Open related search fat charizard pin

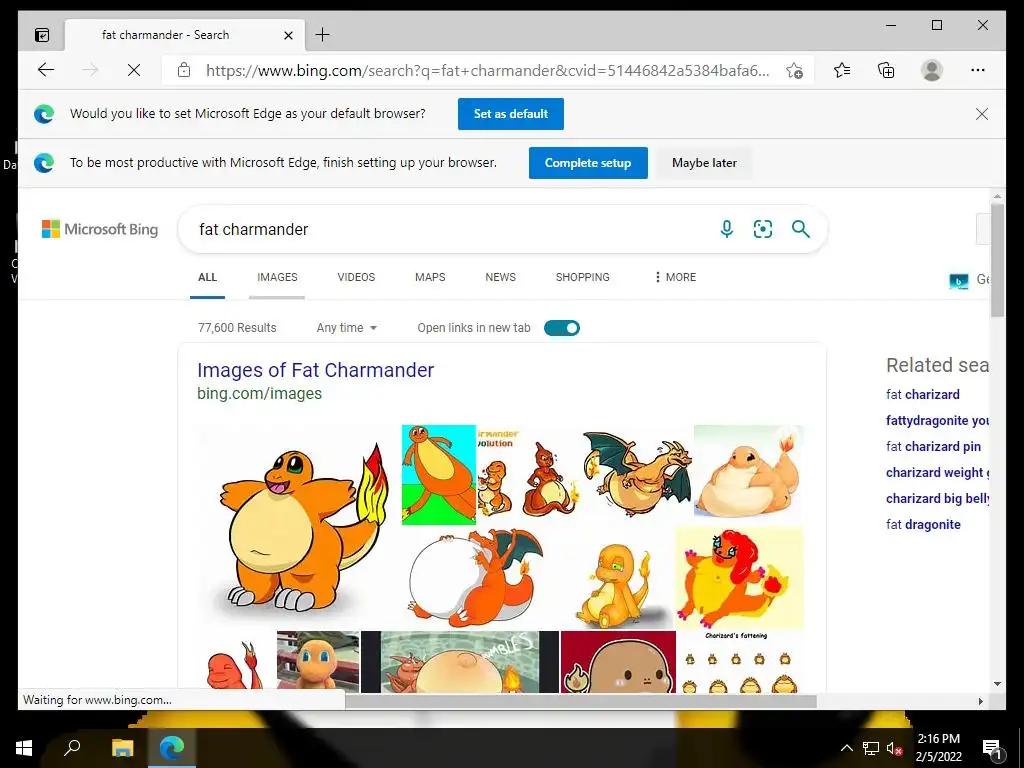click(933, 447)
